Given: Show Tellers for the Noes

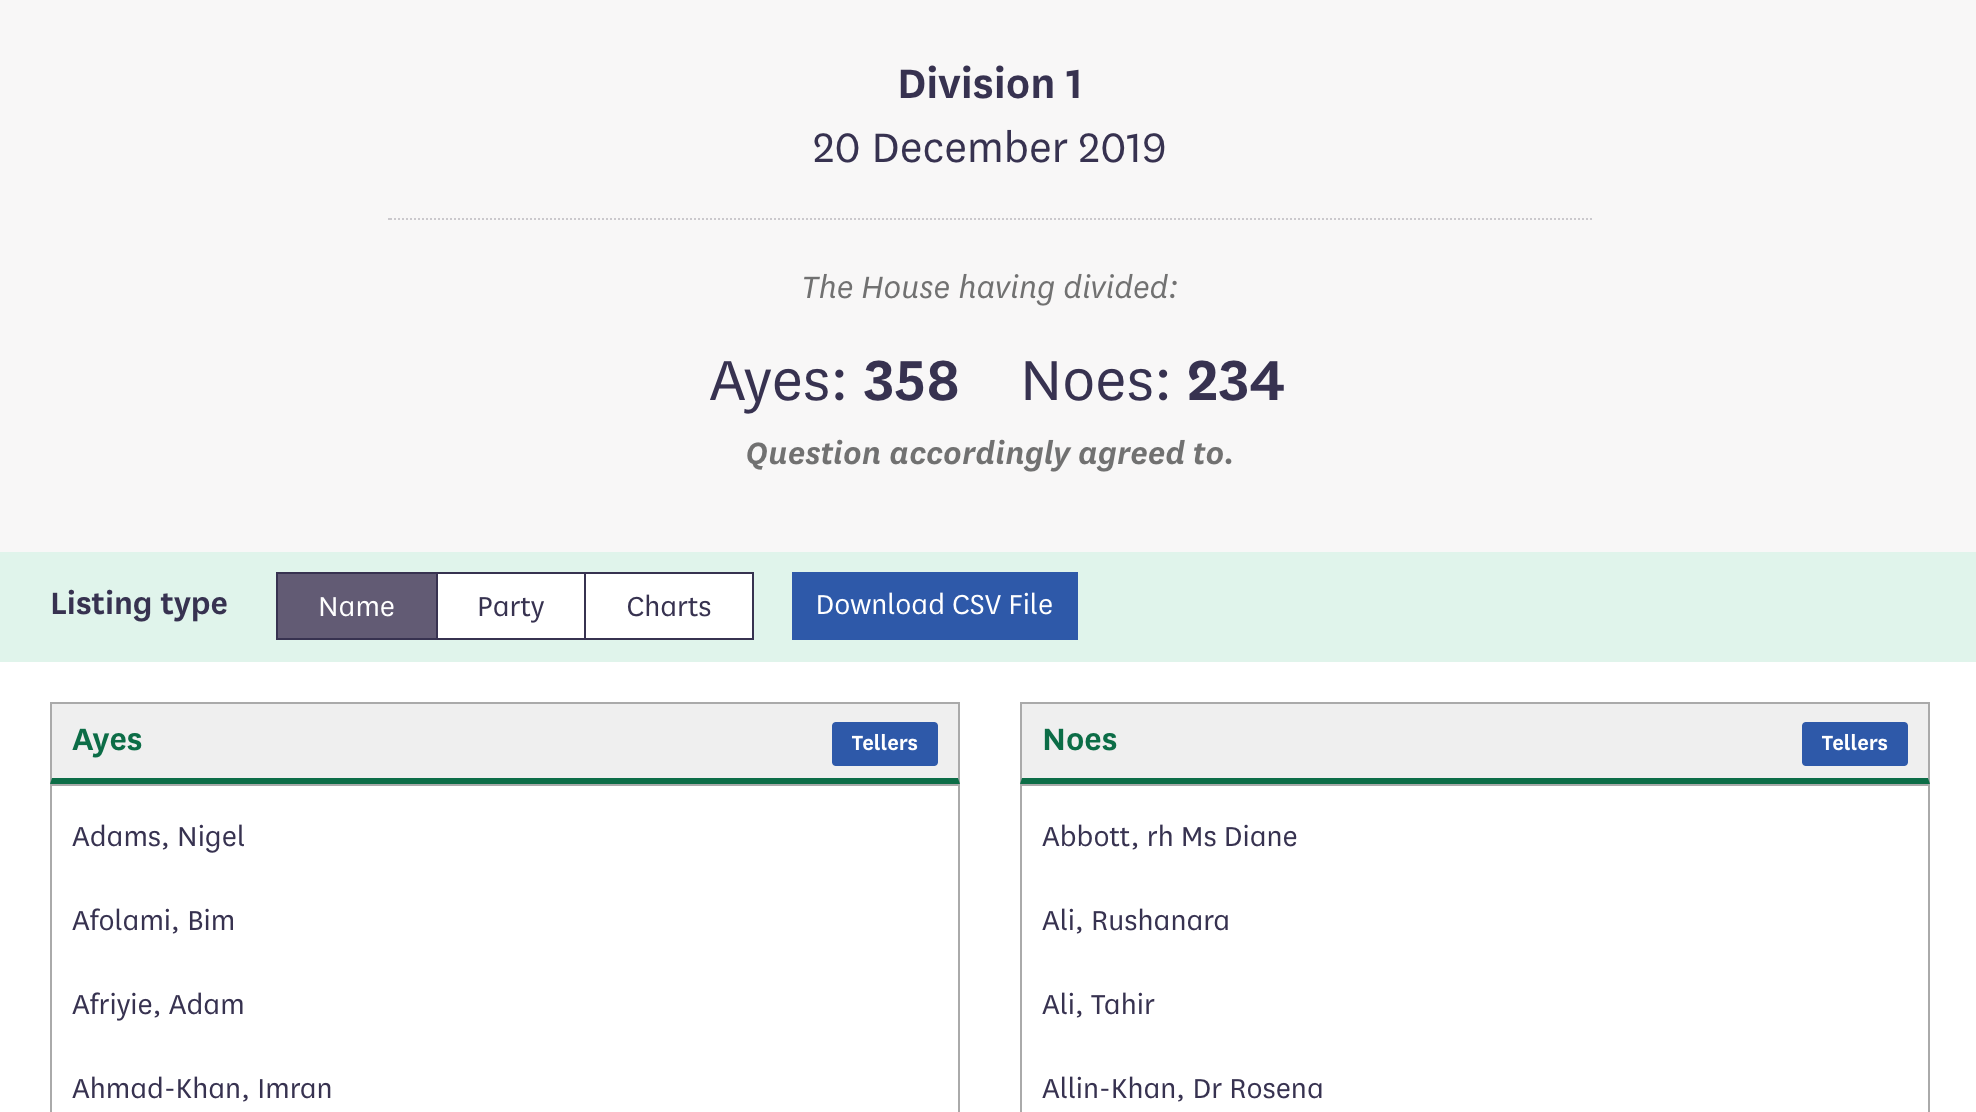Looking at the screenshot, I should point(1853,743).
